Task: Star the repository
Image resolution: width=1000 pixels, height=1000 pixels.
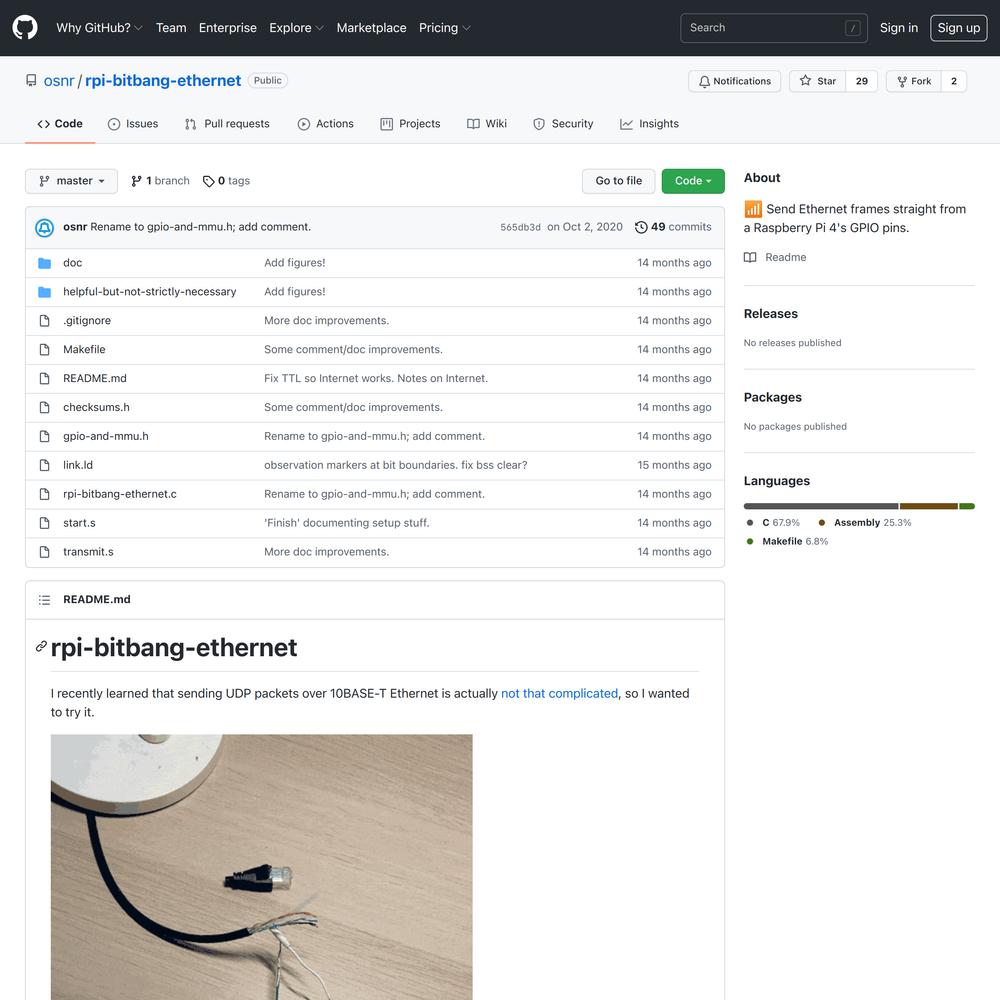Action: [818, 82]
